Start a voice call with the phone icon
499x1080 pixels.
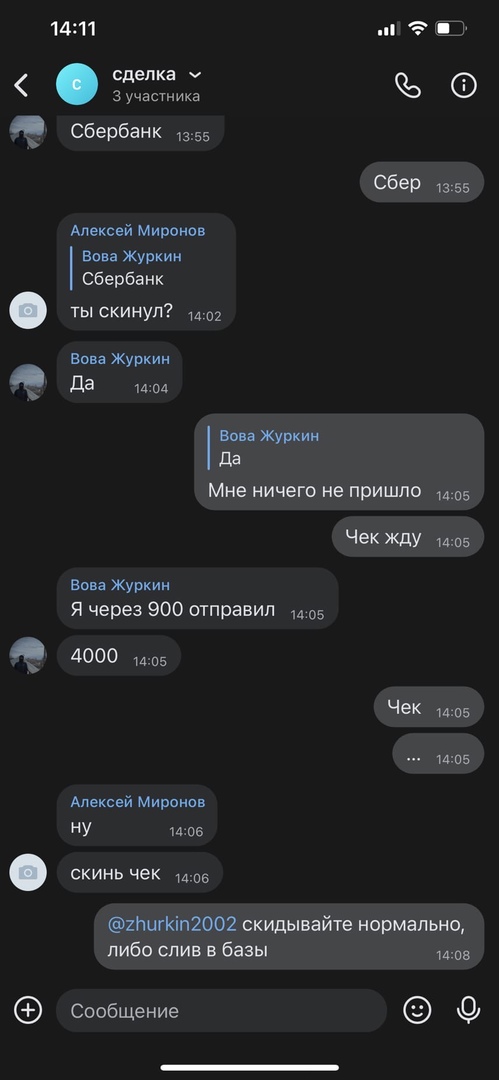[407, 85]
